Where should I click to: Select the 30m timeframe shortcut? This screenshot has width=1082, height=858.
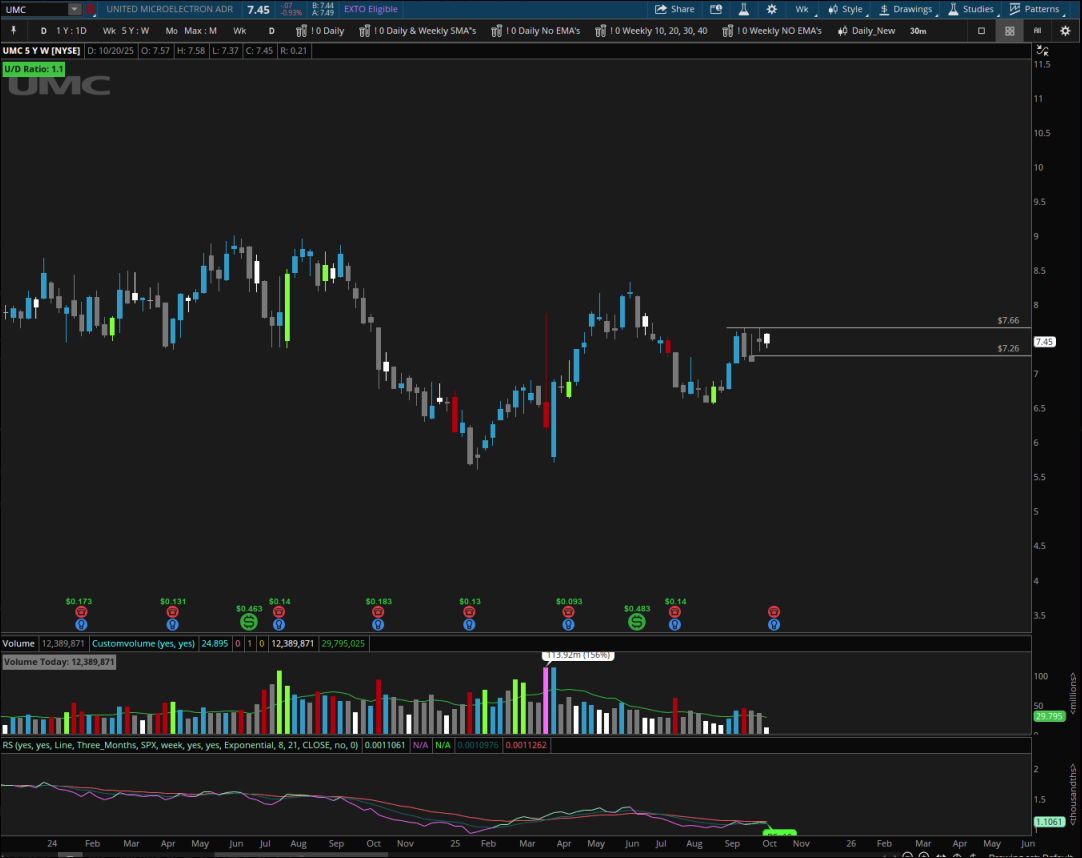click(918, 31)
